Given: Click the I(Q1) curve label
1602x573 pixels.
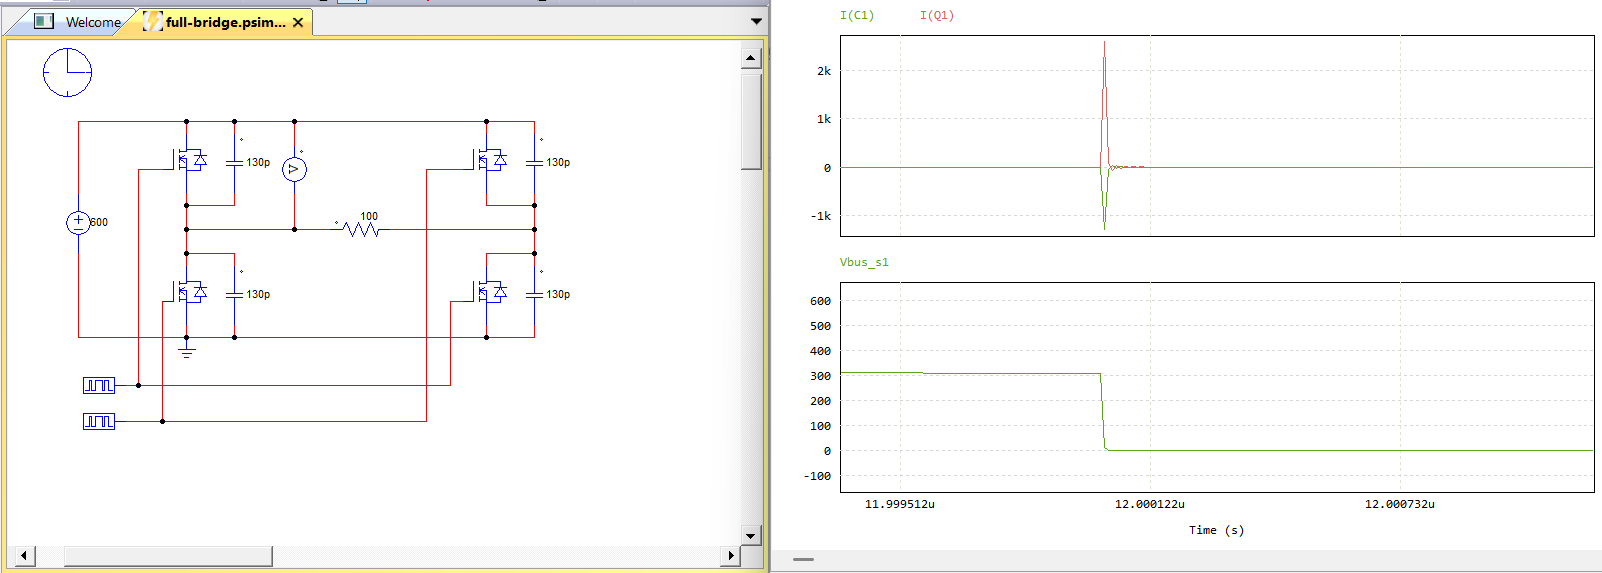Looking at the screenshot, I should (x=937, y=15).
